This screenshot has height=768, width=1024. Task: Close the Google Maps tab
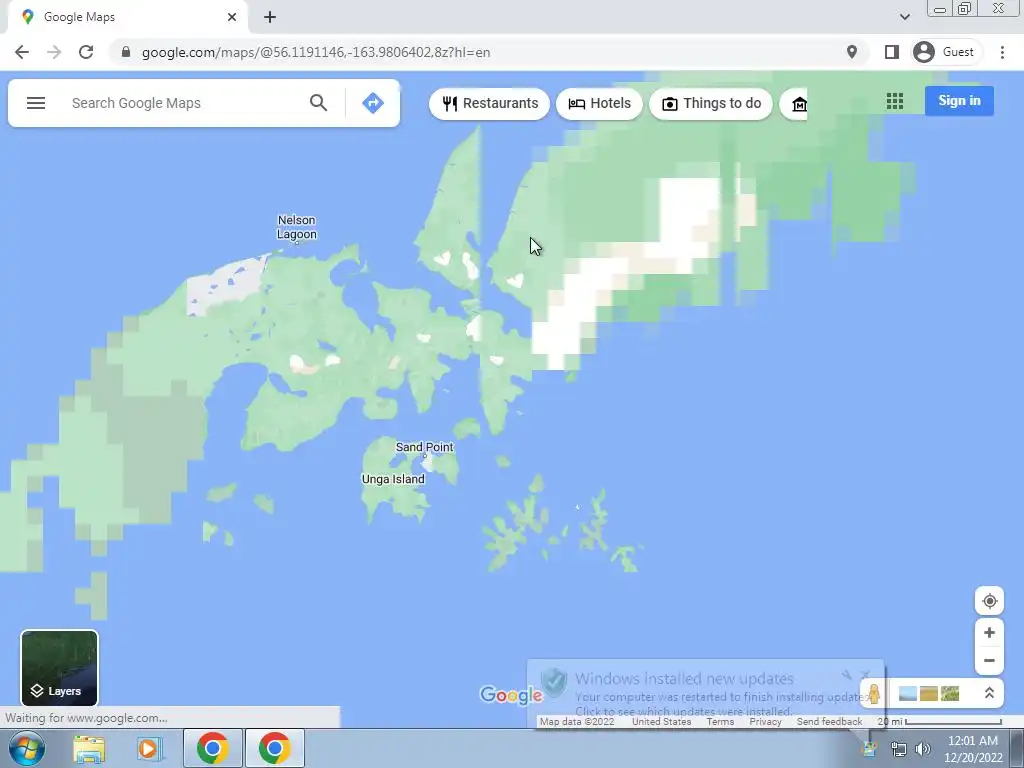tap(232, 17)
